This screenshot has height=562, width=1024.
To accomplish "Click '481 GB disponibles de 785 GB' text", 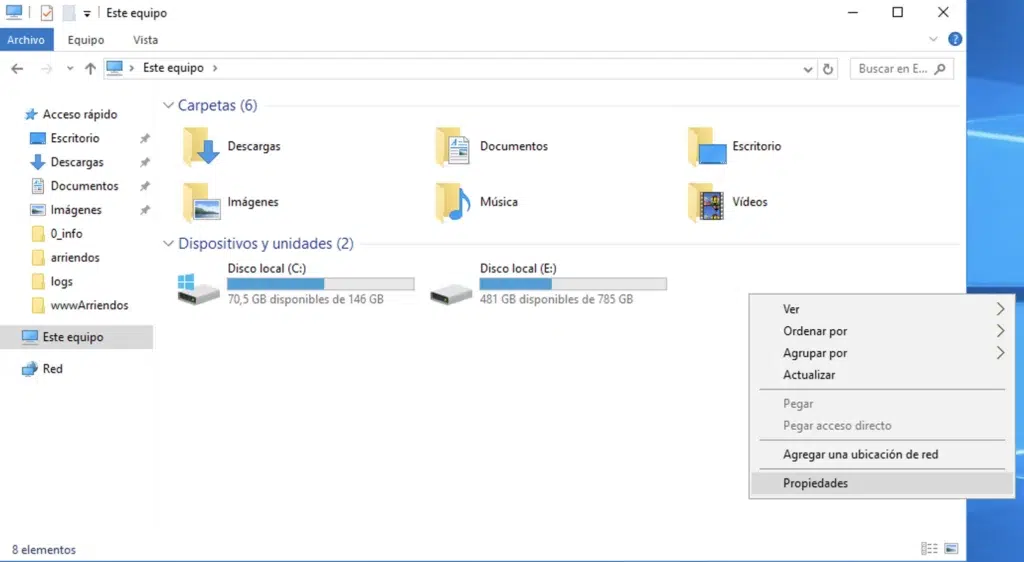I will coord(556,300).
